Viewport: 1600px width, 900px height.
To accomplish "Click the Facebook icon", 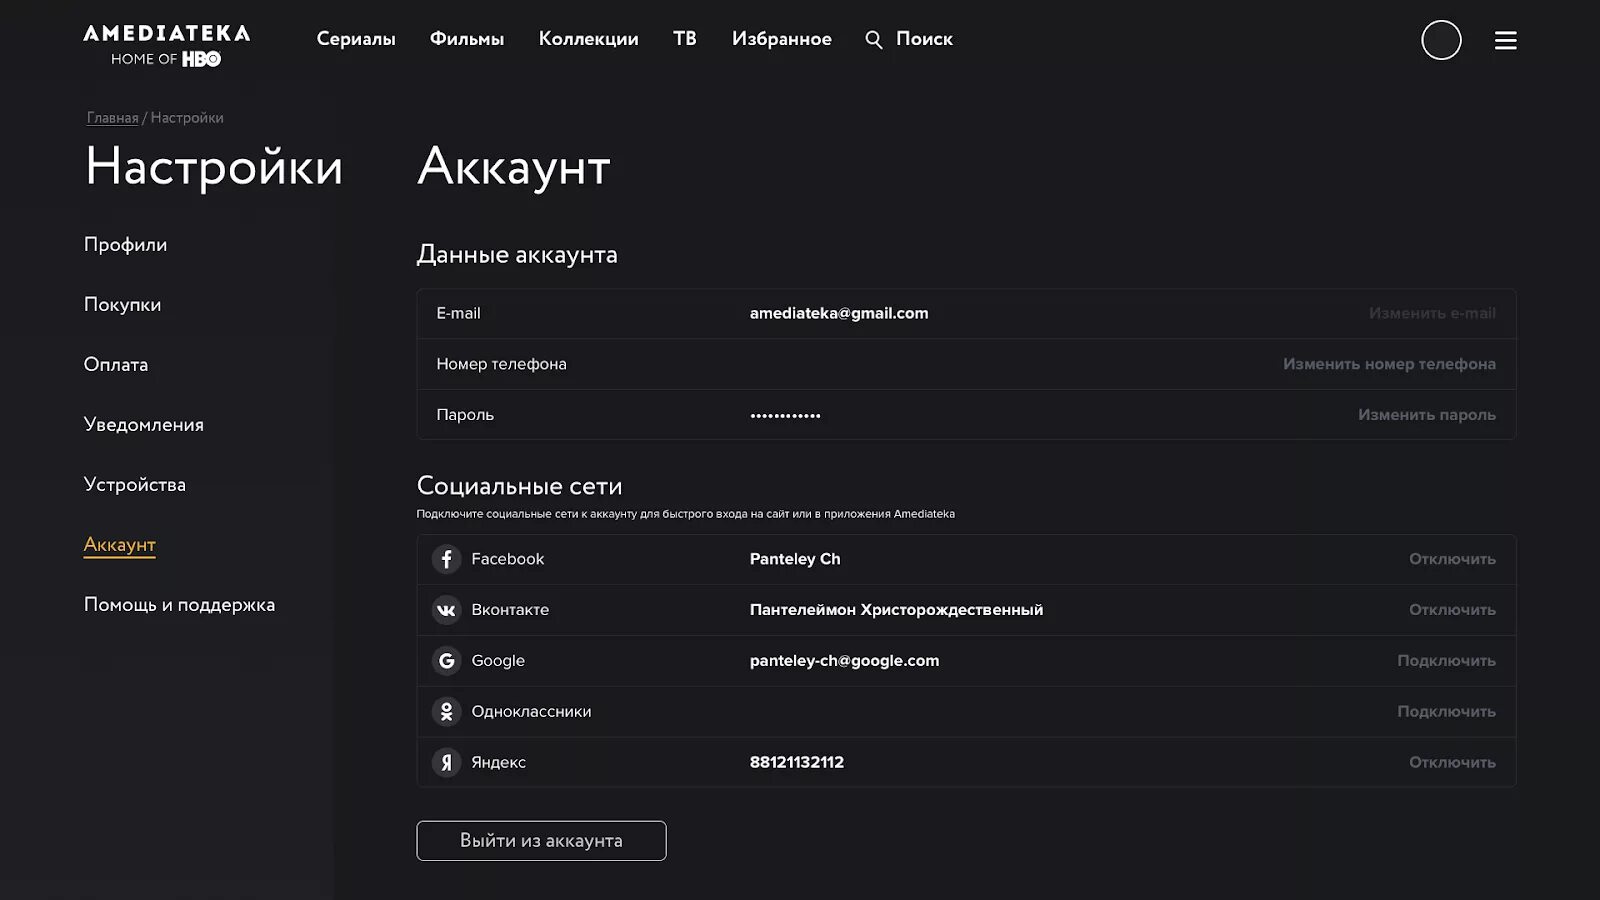I will tap(446, 559).
